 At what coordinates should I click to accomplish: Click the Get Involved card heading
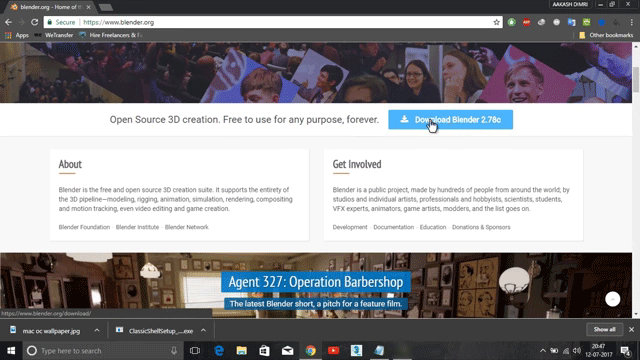click(357, 164)
